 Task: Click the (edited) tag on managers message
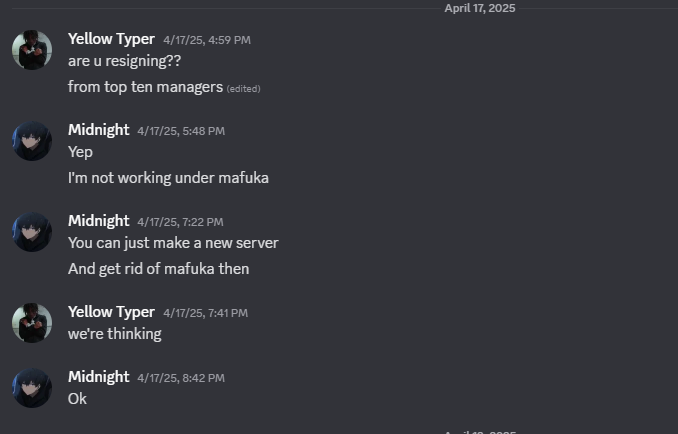point(243,89)
